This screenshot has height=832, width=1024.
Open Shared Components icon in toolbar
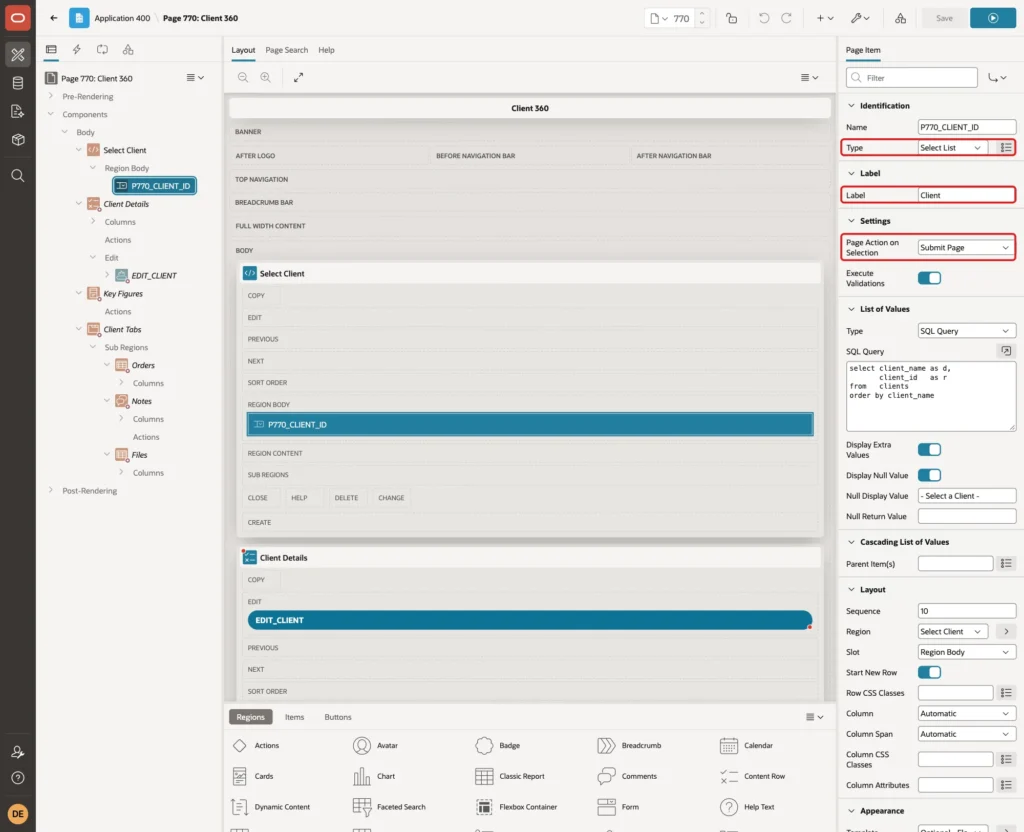pos(901,18)
